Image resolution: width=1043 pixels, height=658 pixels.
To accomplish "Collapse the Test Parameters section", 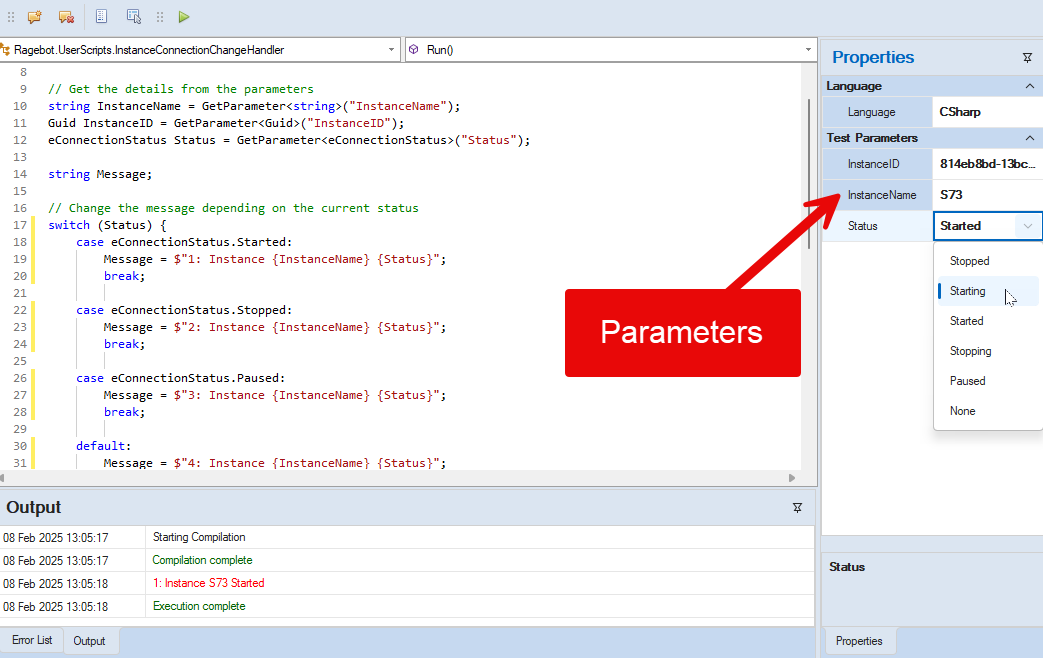I will click(1030, 138).
